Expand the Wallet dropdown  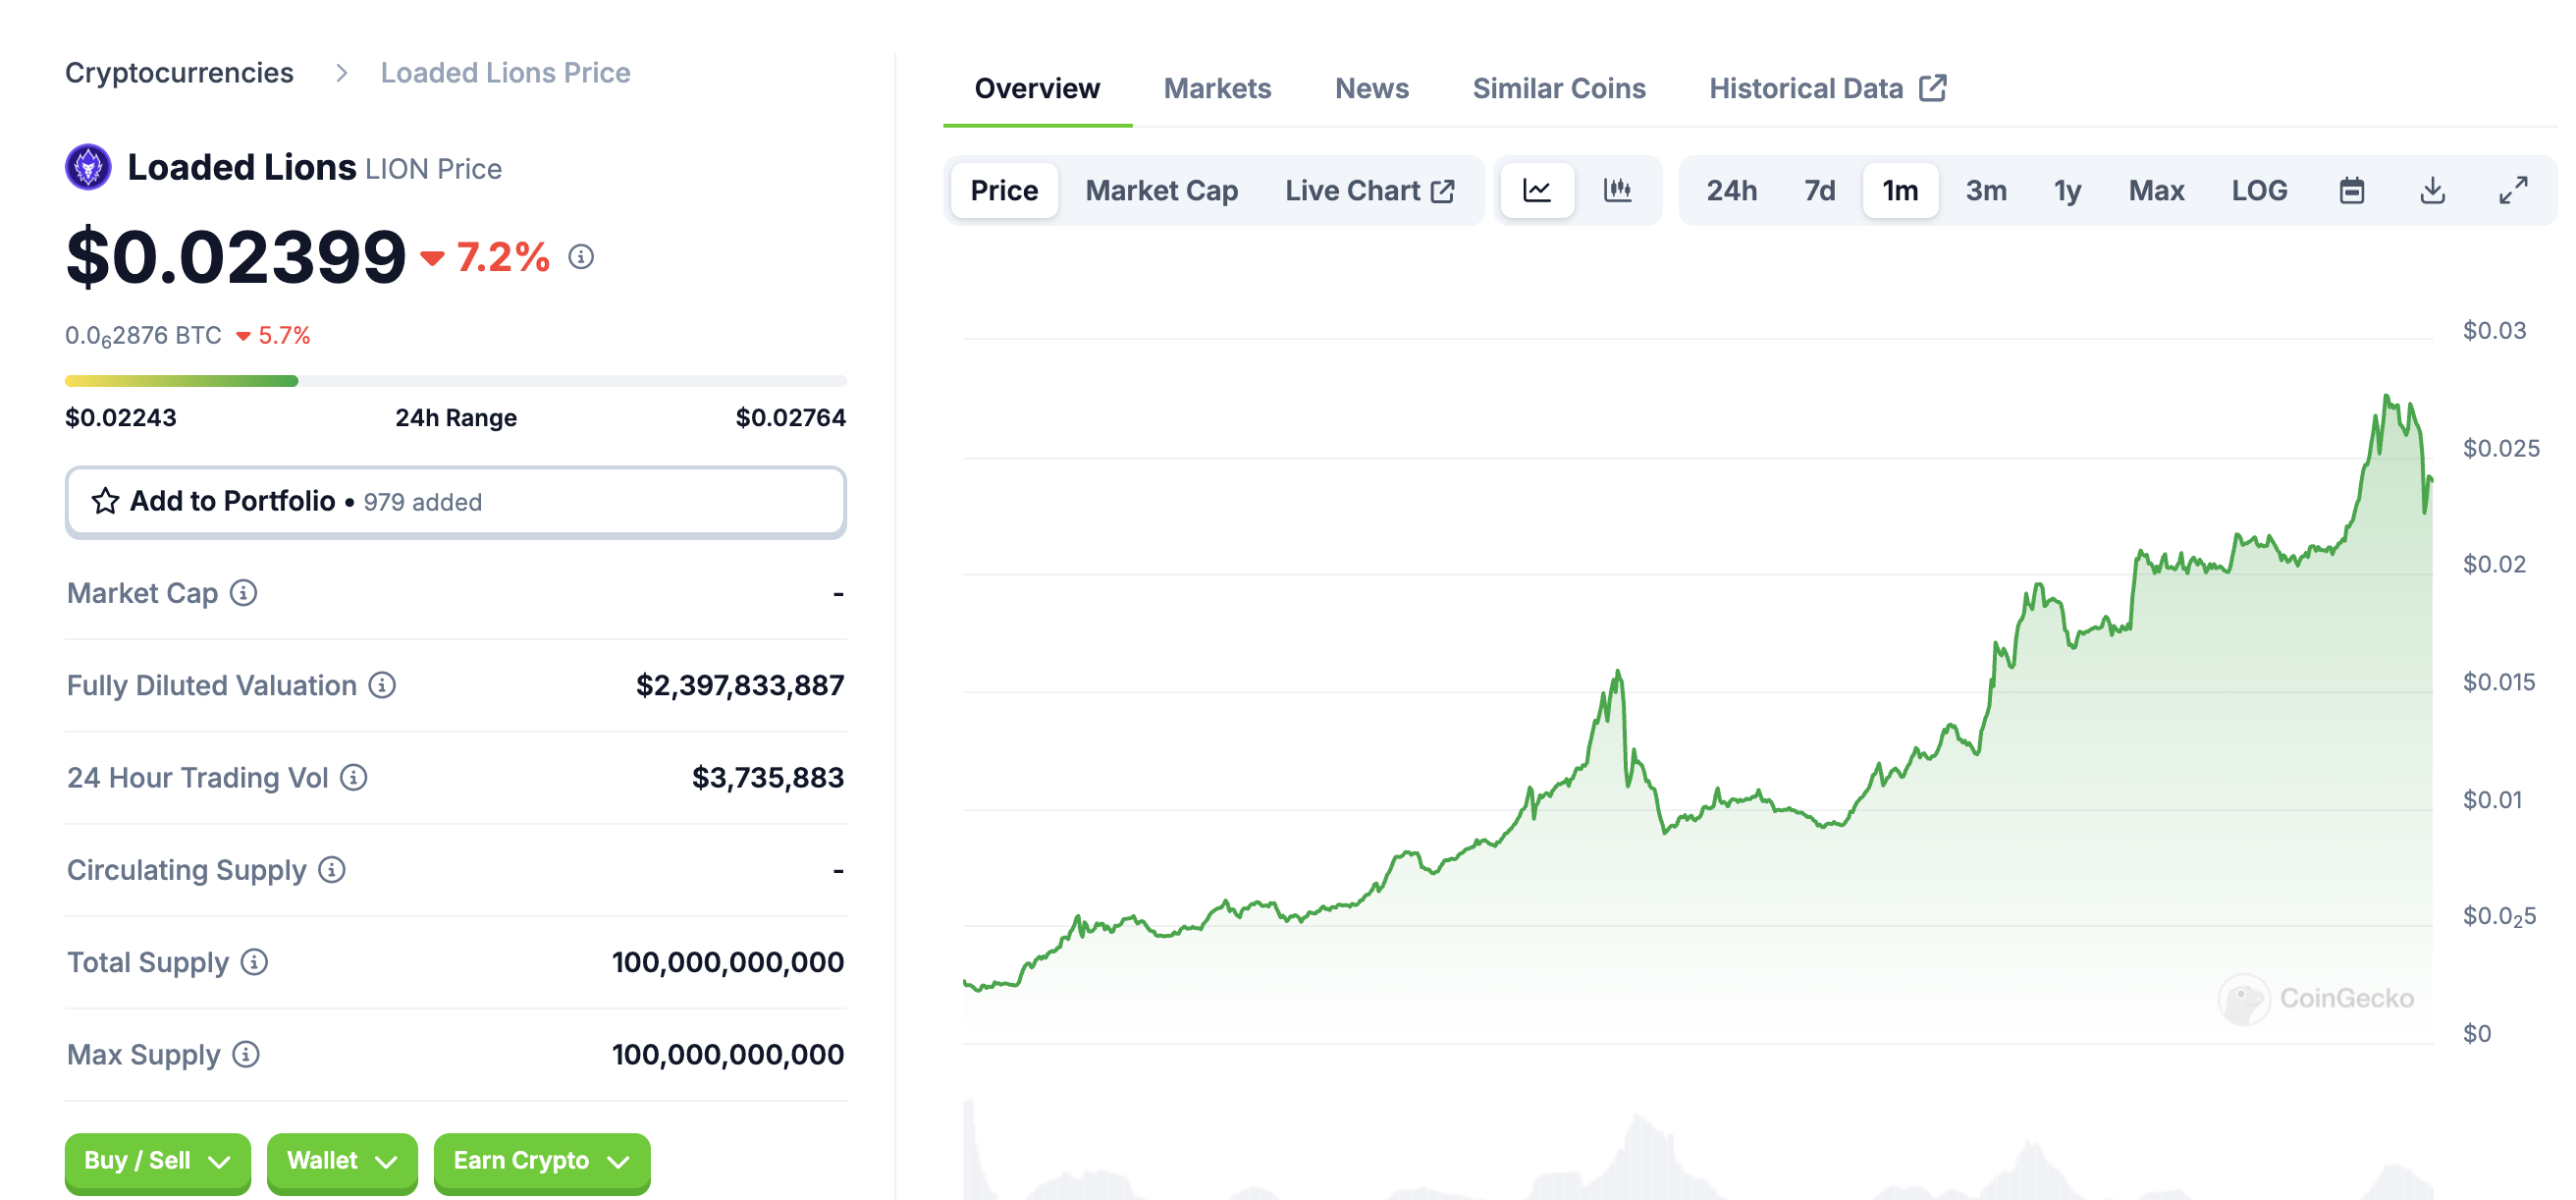[341, 1161]
